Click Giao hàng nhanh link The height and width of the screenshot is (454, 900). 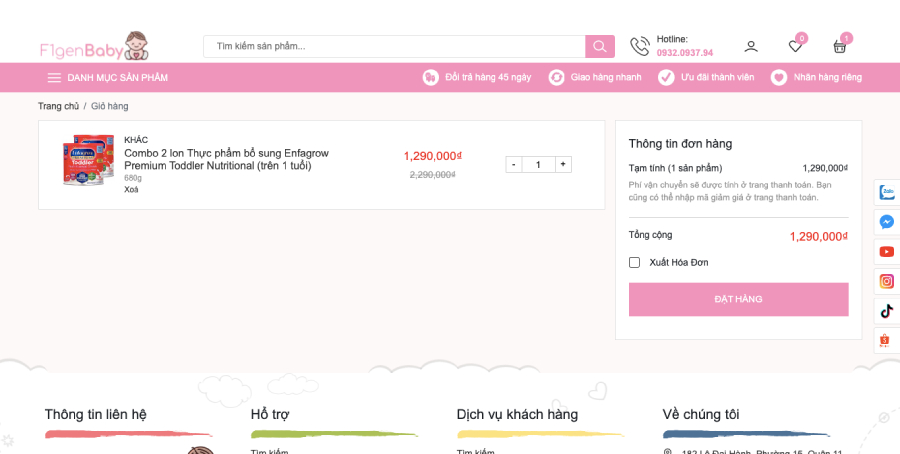coord(606,77)
